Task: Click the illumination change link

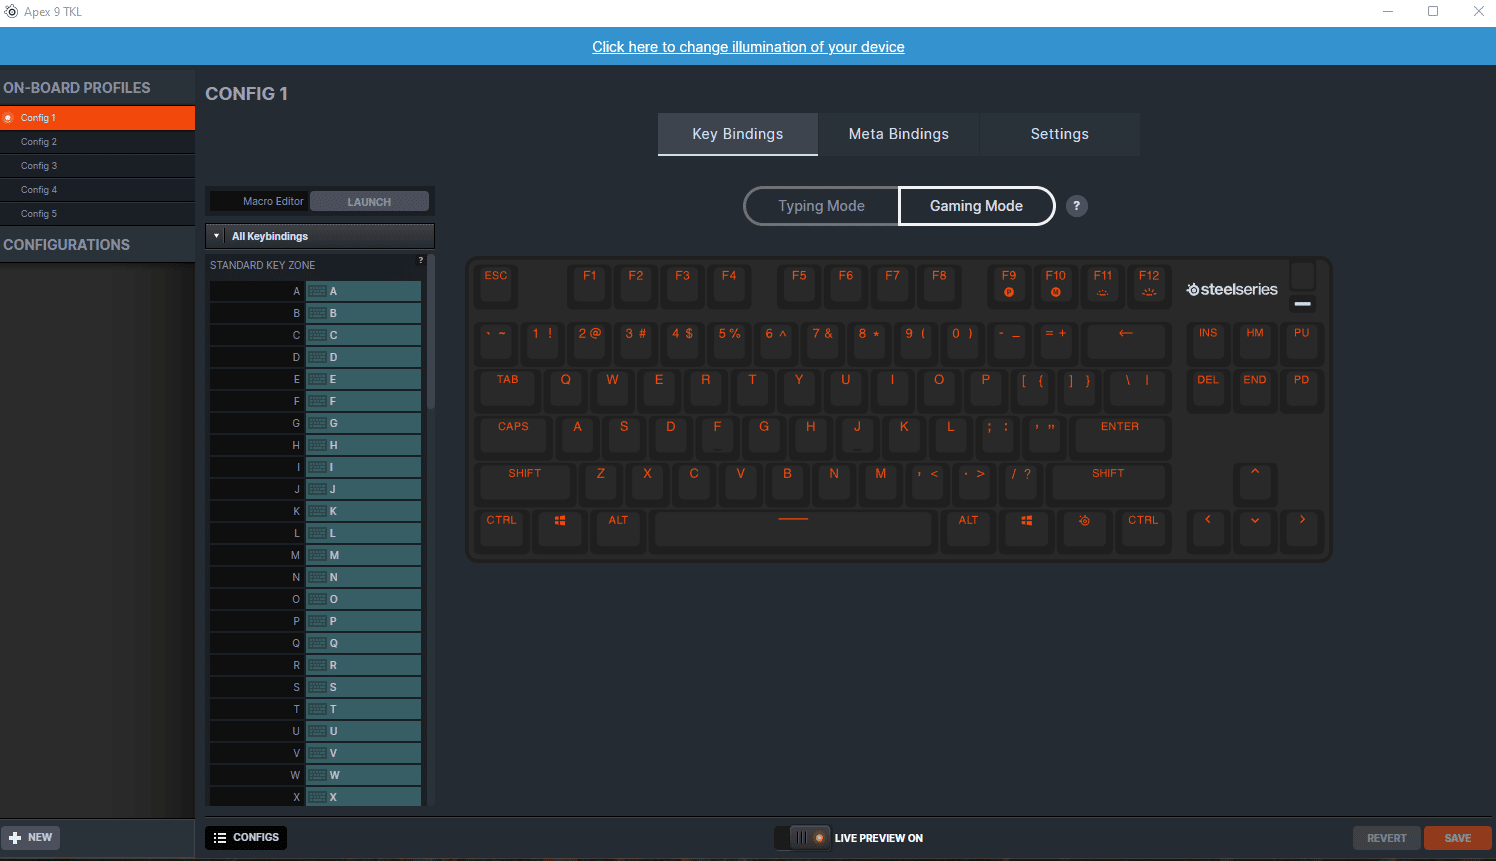Action: point(748,47)
